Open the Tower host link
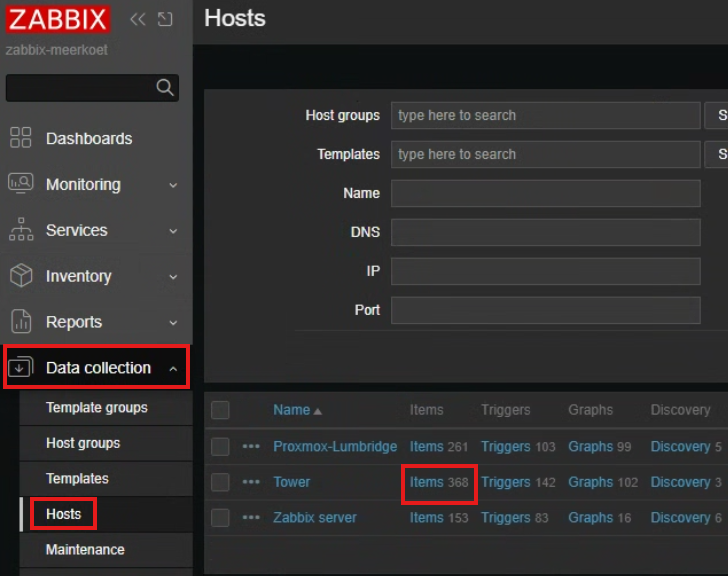 point(292,482)
